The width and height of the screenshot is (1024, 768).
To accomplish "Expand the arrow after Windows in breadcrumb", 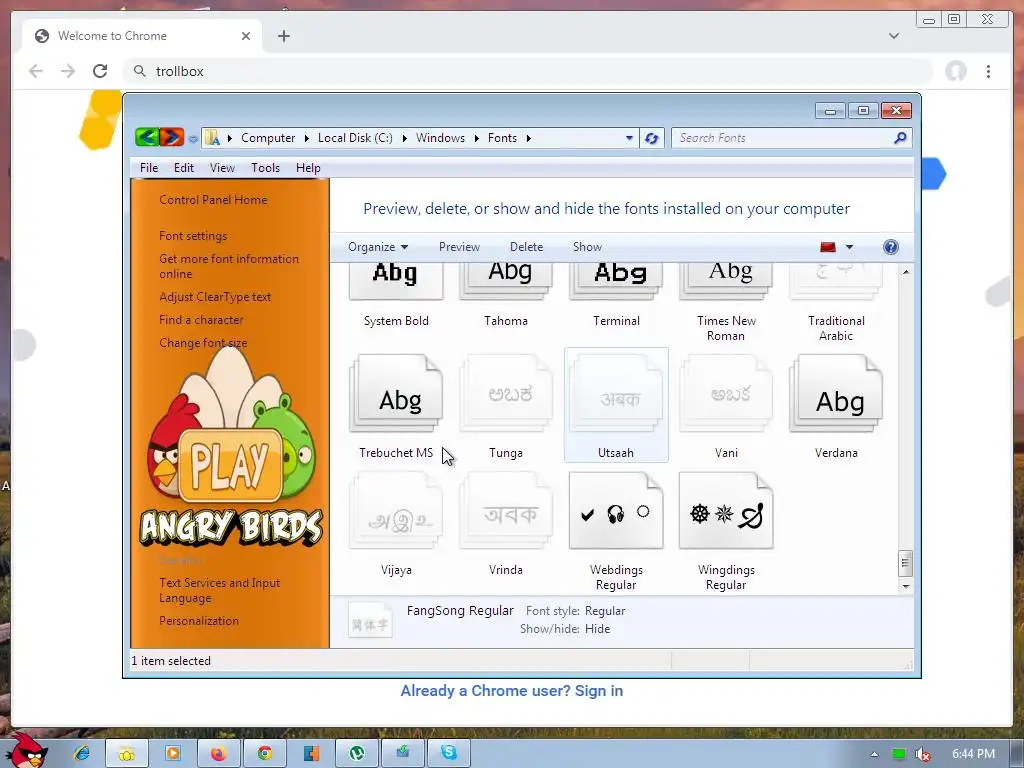I will coord(477,138).
